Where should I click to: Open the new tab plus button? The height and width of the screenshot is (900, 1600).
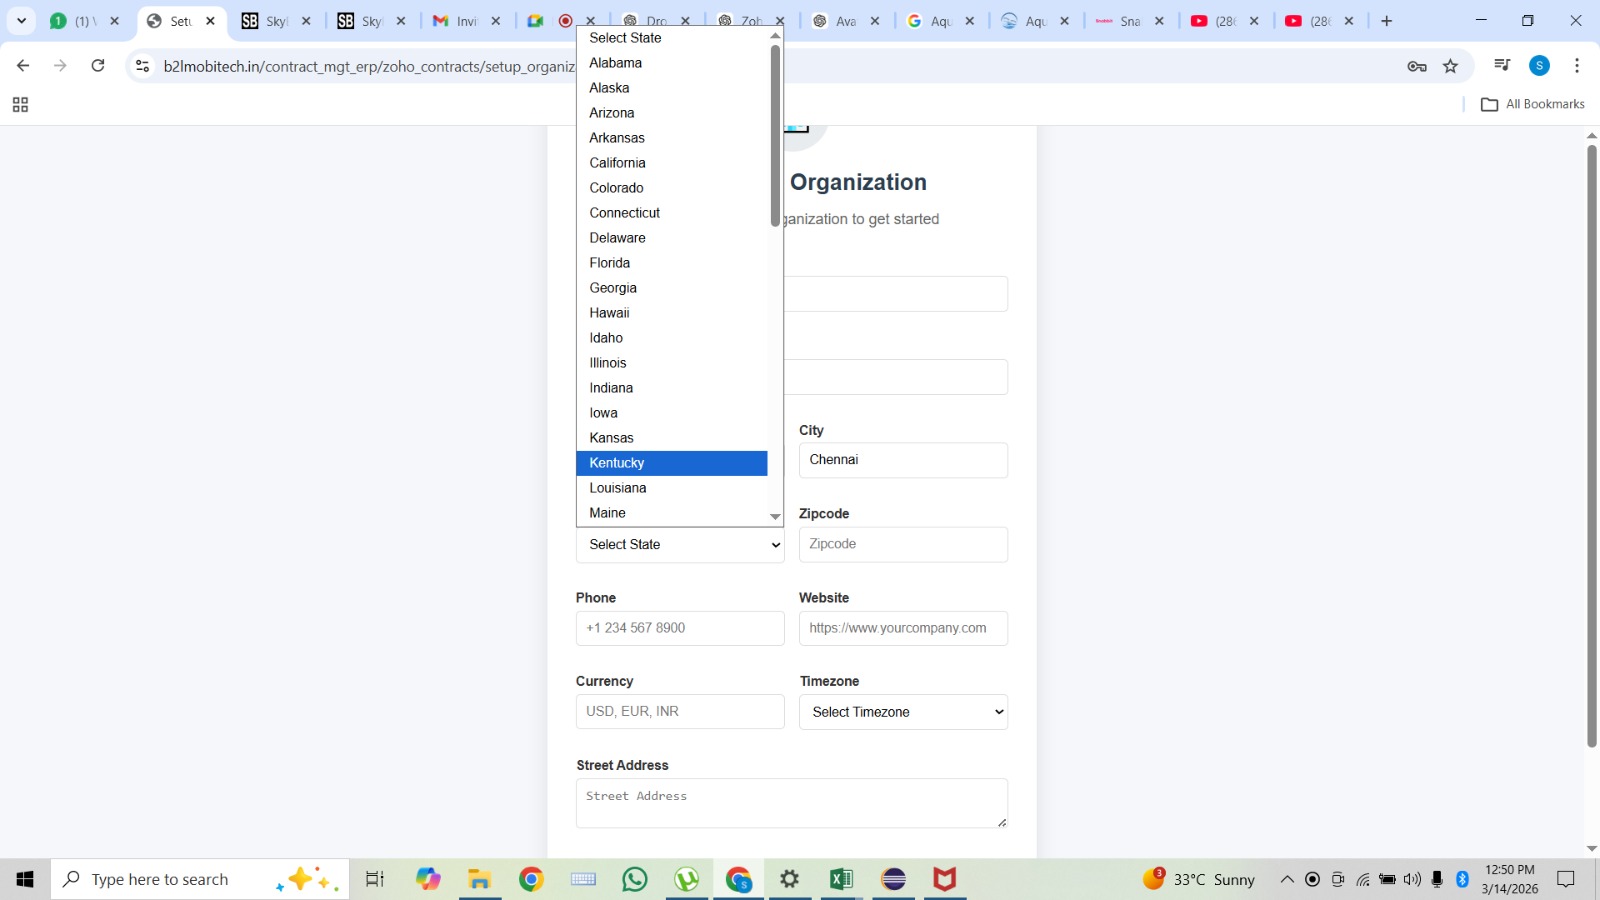point(1386,21)
